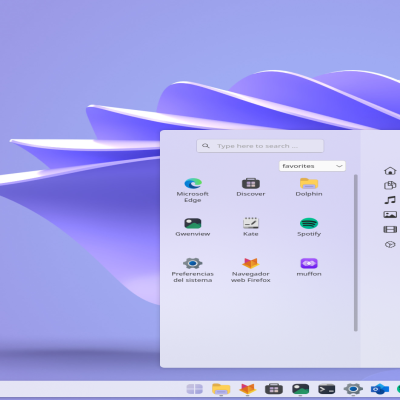Open Music folder sidebar icon
This screenshot has width=400, height=400.
tap(390, 200)
